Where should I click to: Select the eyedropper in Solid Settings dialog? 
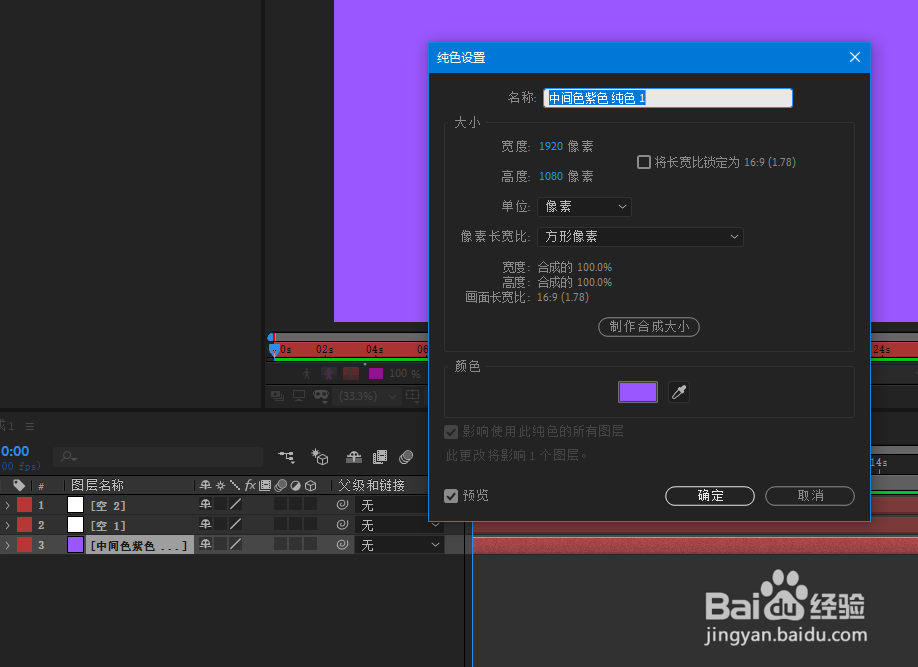click(679, 392)
